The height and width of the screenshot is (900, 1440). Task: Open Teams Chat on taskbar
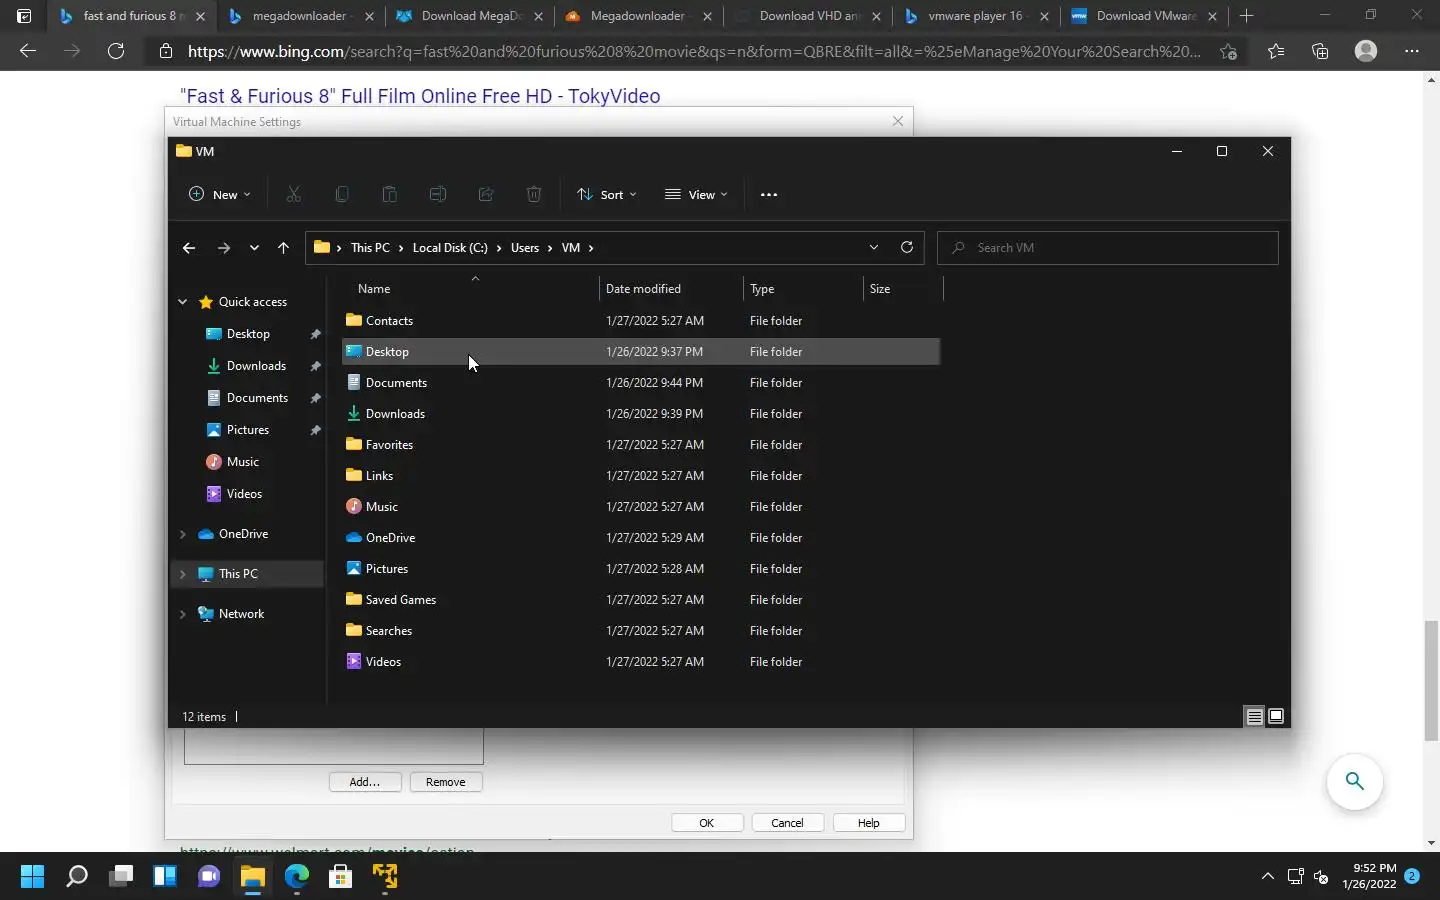point(209,877)
